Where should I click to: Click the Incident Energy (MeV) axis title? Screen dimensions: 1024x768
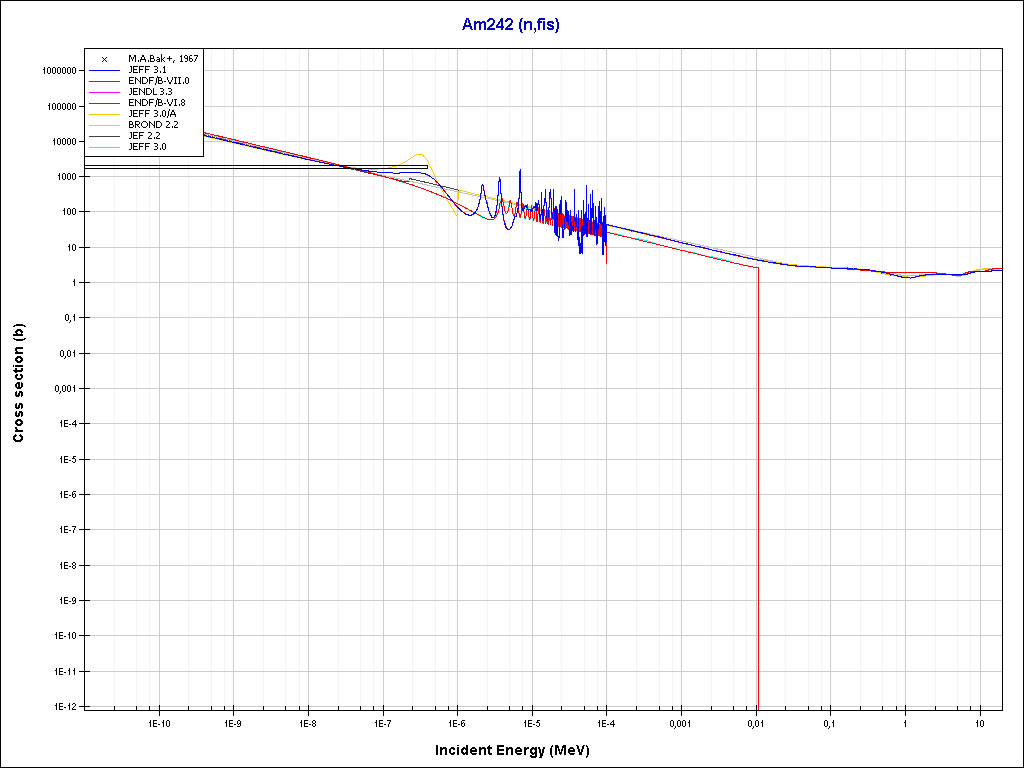click(x=519, y=750)
